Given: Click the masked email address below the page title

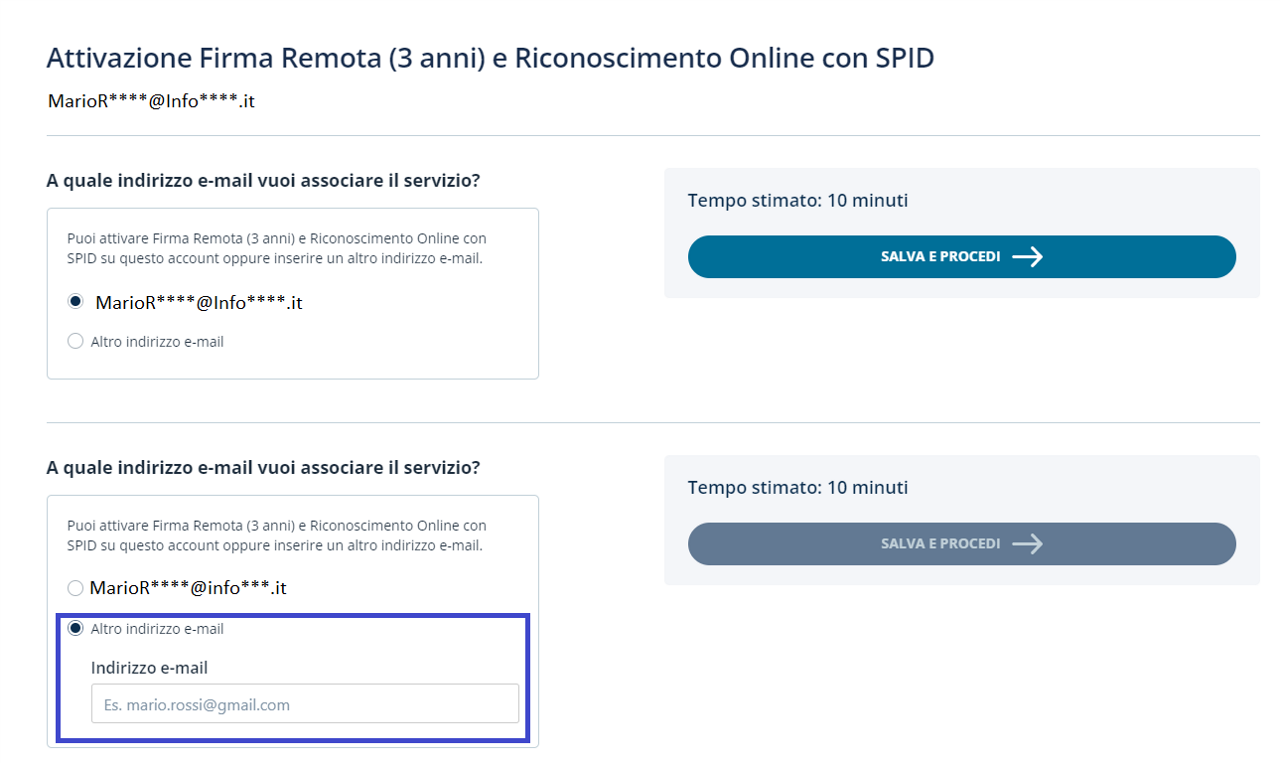Looking at the screenshot, I should (151, 101).
